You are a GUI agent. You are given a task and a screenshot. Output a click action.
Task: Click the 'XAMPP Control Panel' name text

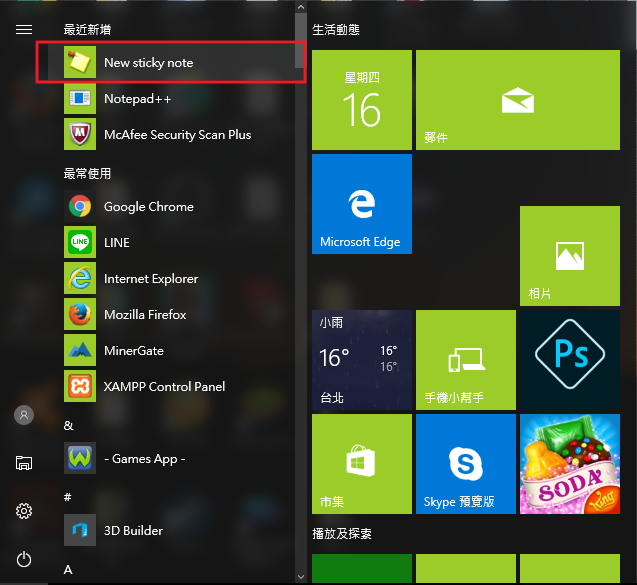point(164,386)
